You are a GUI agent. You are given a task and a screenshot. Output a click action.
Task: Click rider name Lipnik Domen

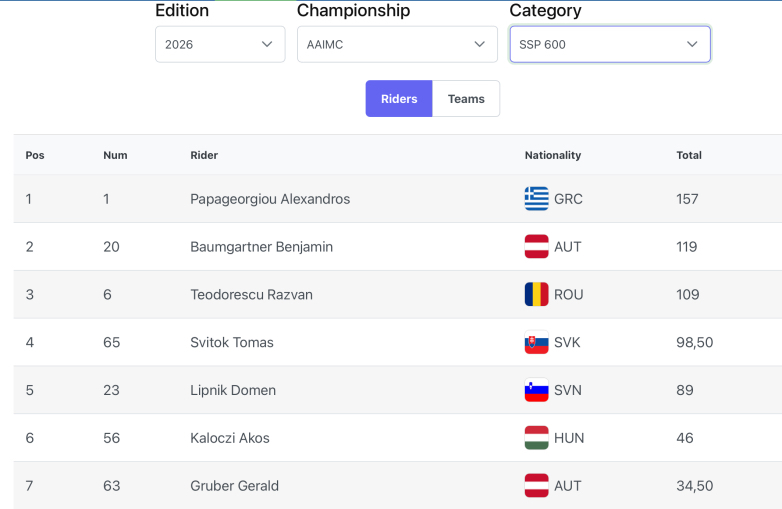233,390
